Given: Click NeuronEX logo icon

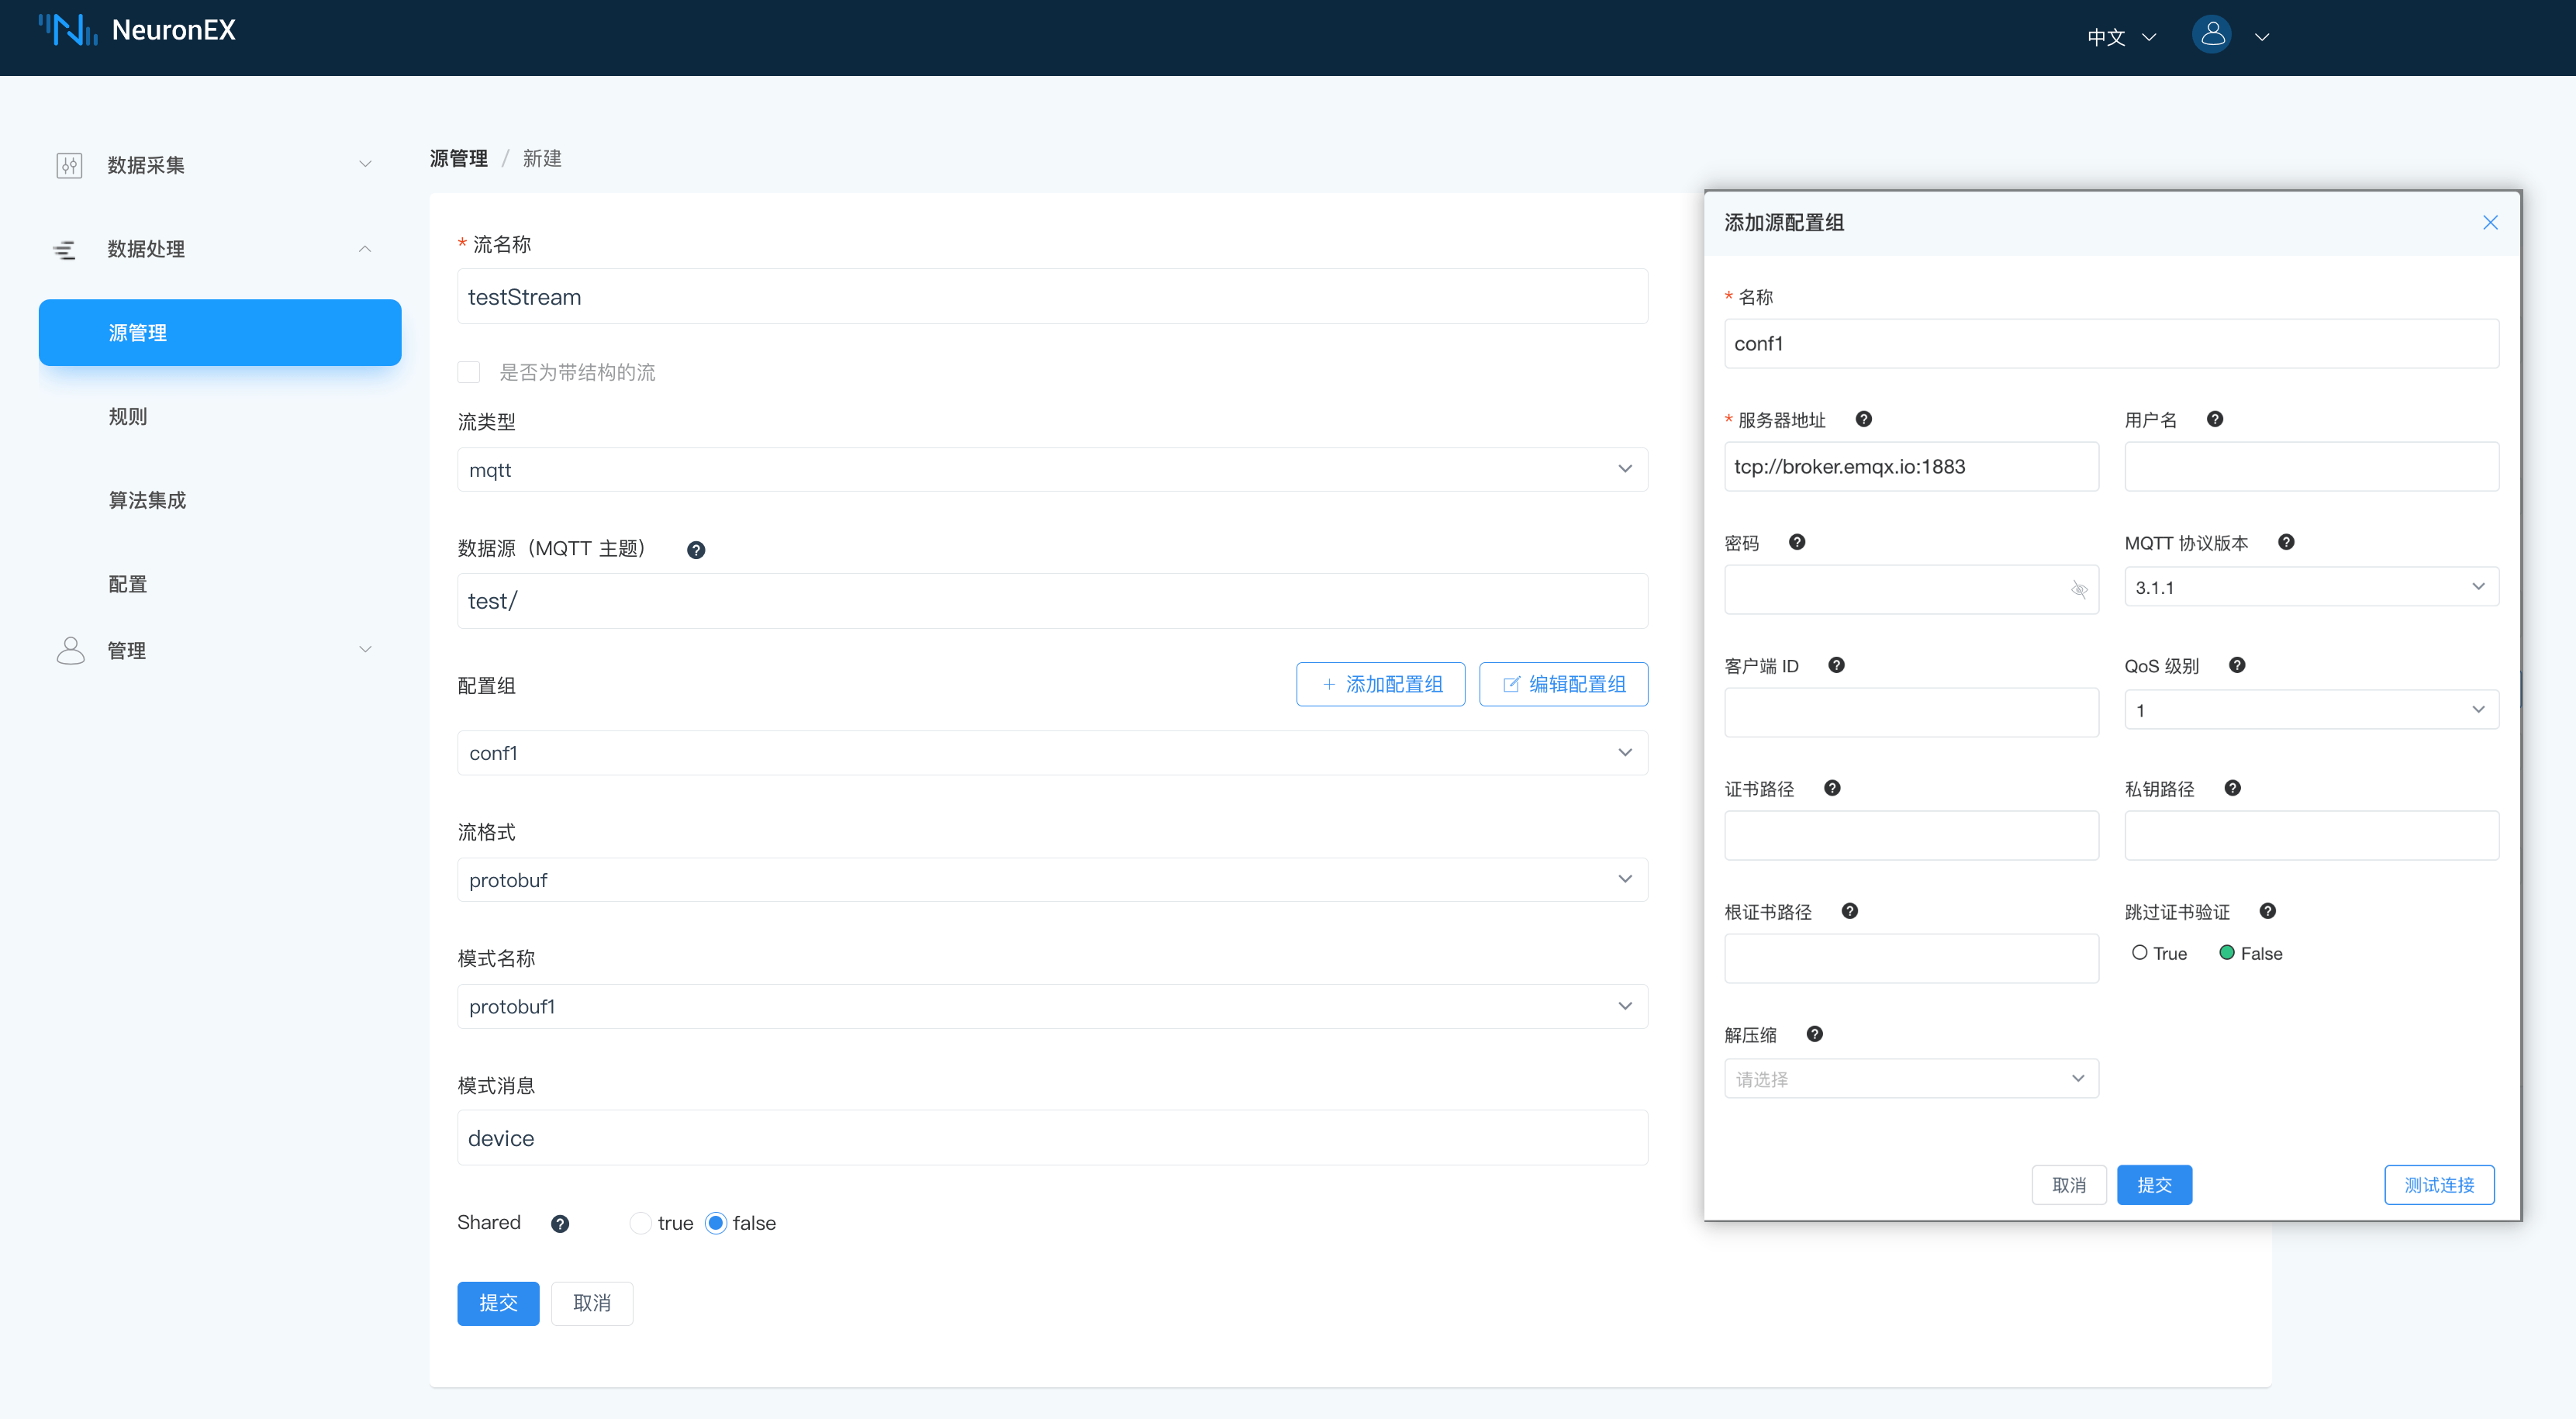Looking at the screenshot, I should [x=67, y=30].
